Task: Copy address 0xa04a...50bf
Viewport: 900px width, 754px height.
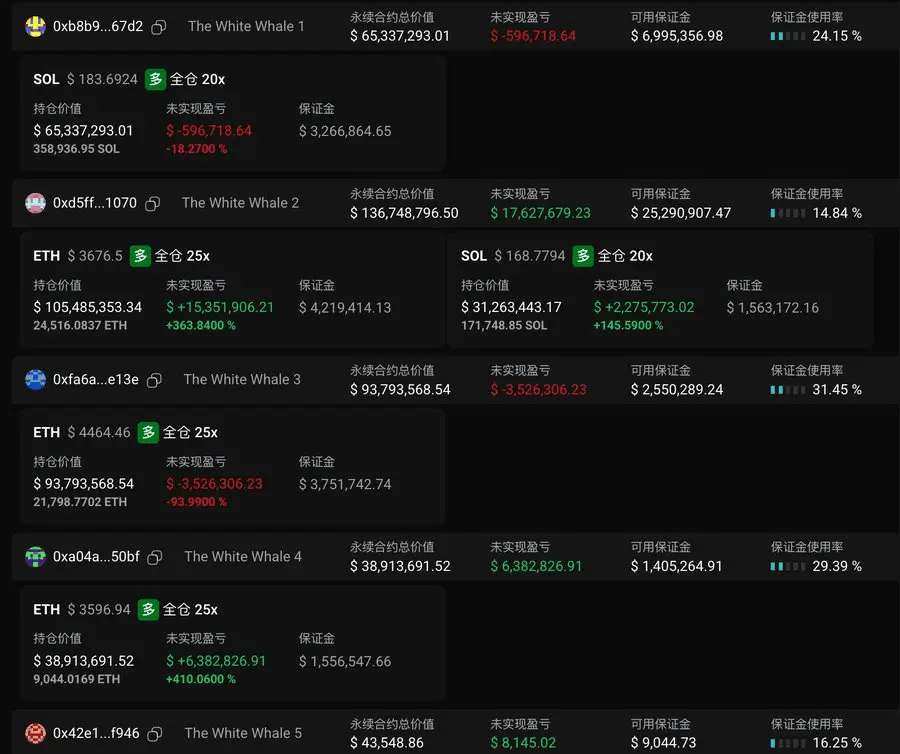Action: [x=154, y=557]
